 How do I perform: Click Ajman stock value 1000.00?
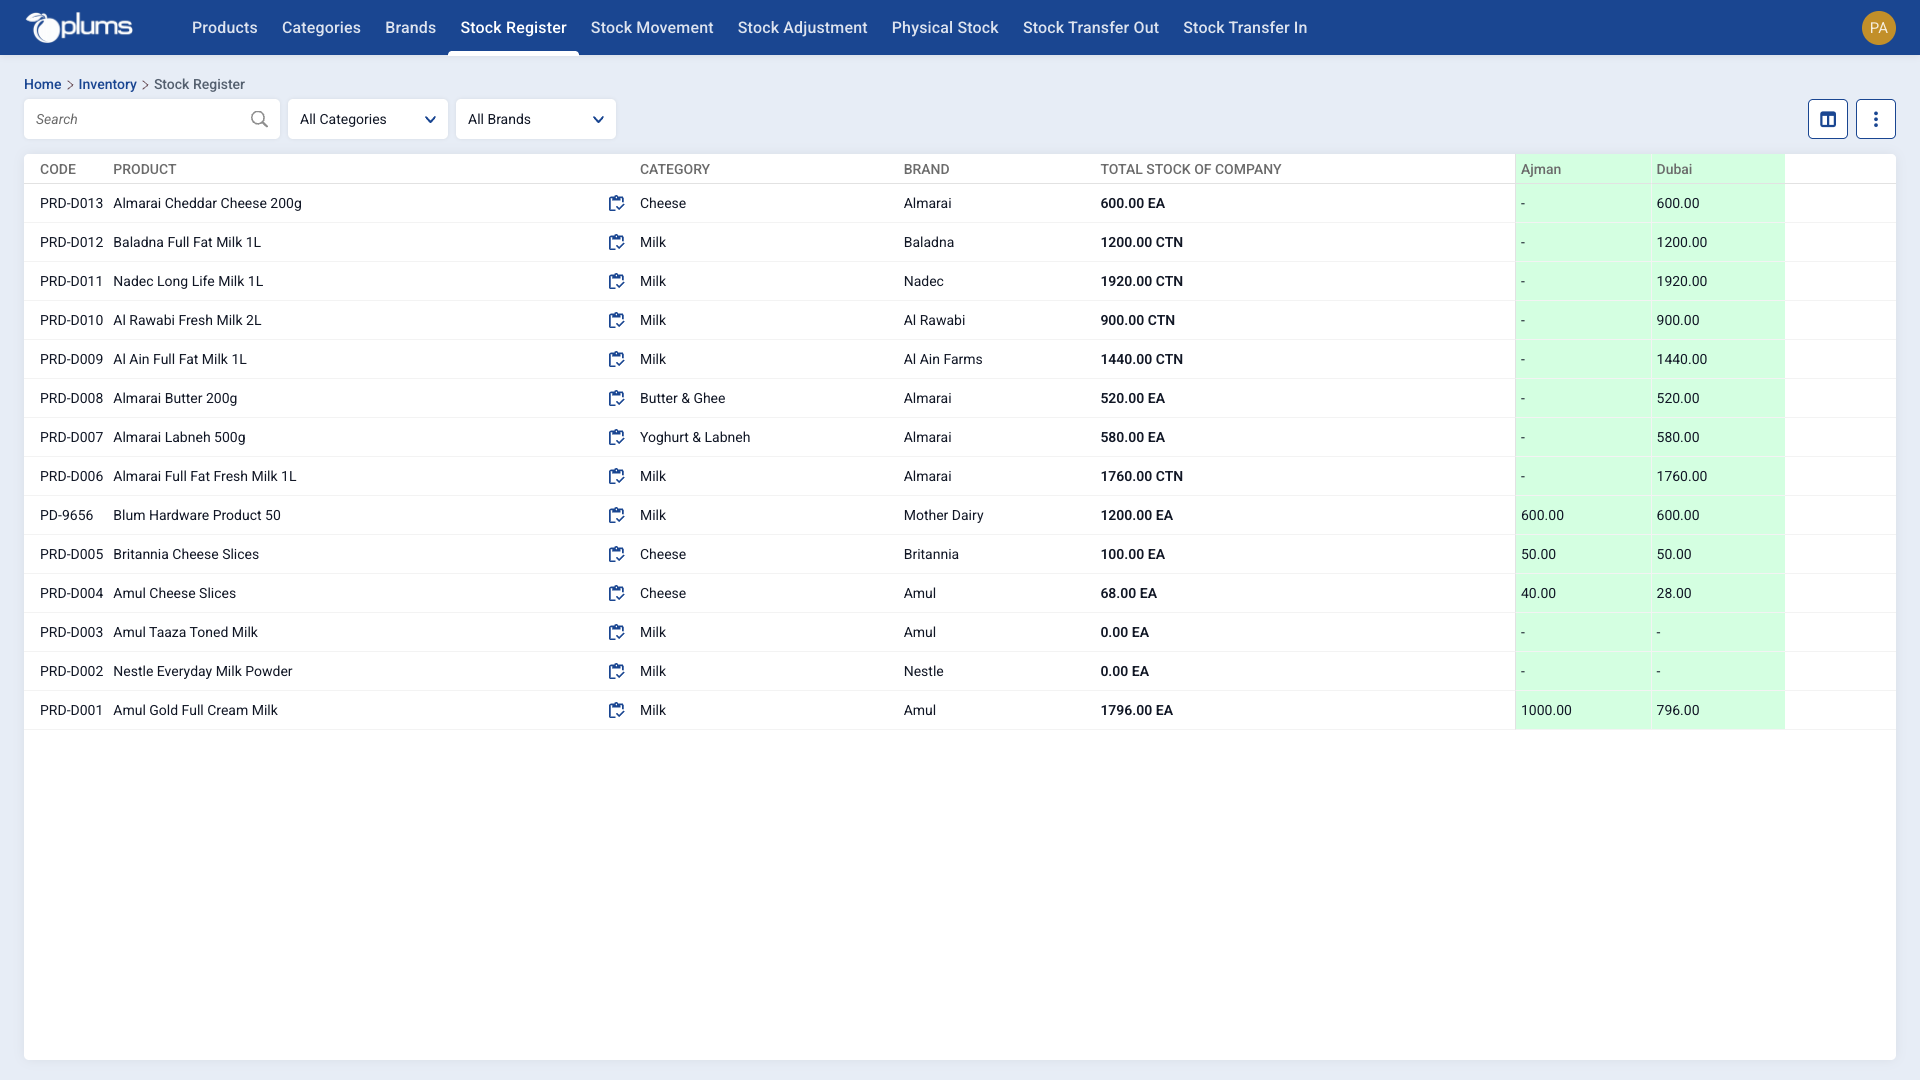[1546, 710]
